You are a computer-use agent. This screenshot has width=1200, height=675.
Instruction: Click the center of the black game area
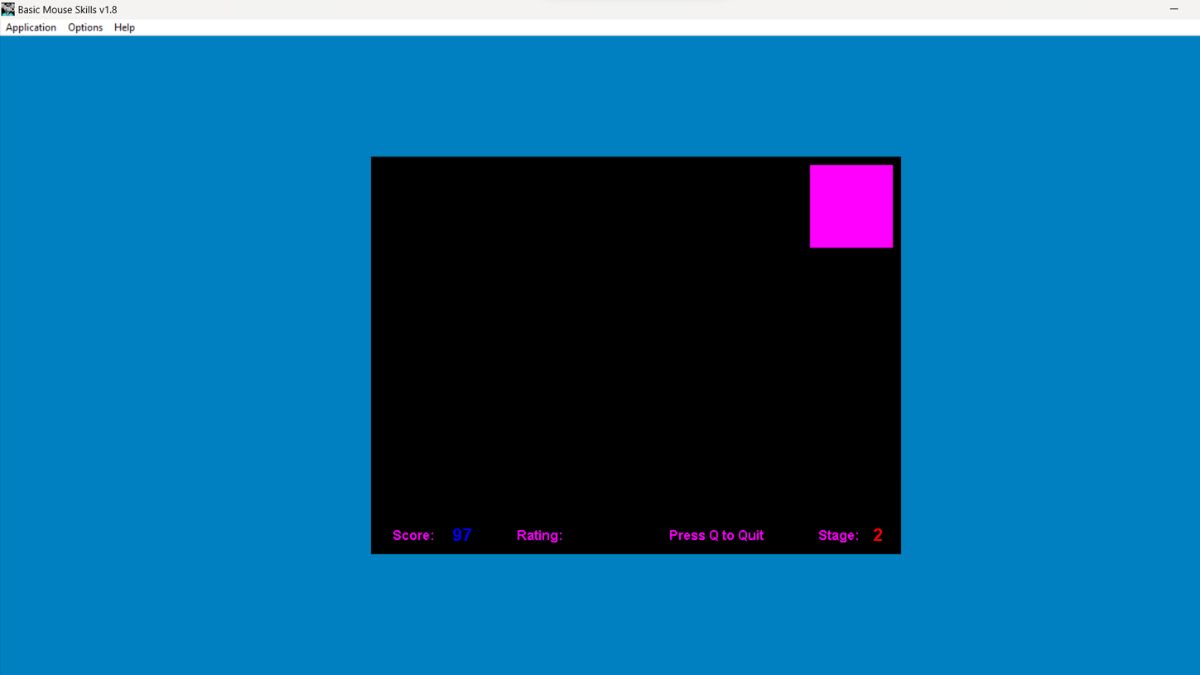(635, 355)
